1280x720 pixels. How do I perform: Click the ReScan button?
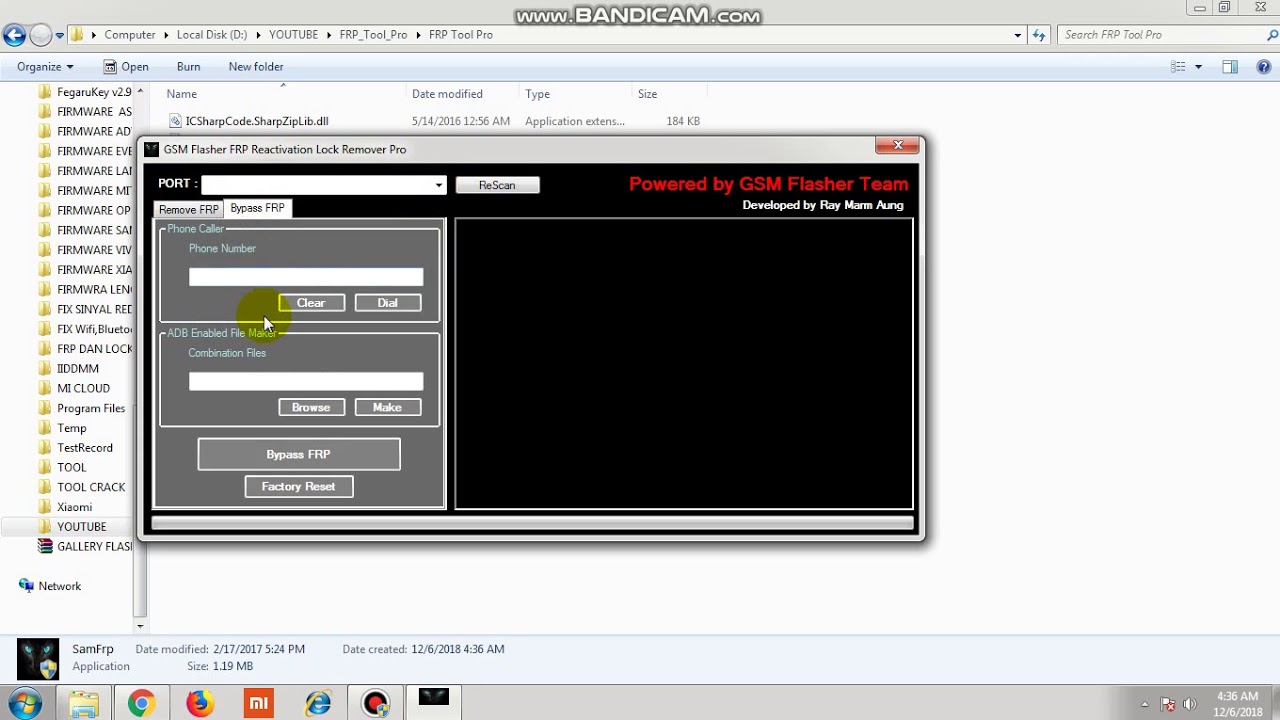click(497, 185)
